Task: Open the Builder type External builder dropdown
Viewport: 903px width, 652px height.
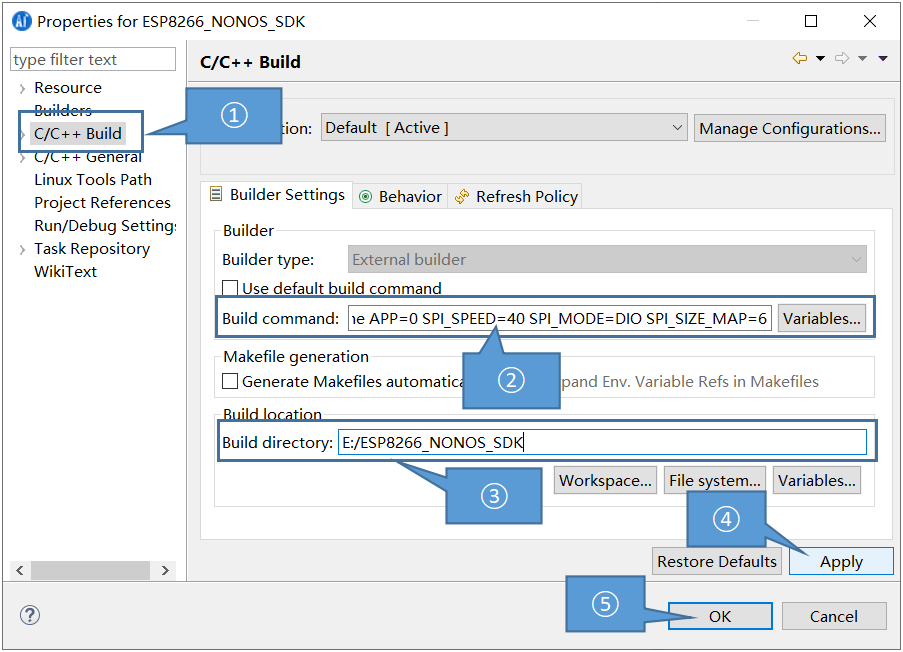Action: click(607, 259)
